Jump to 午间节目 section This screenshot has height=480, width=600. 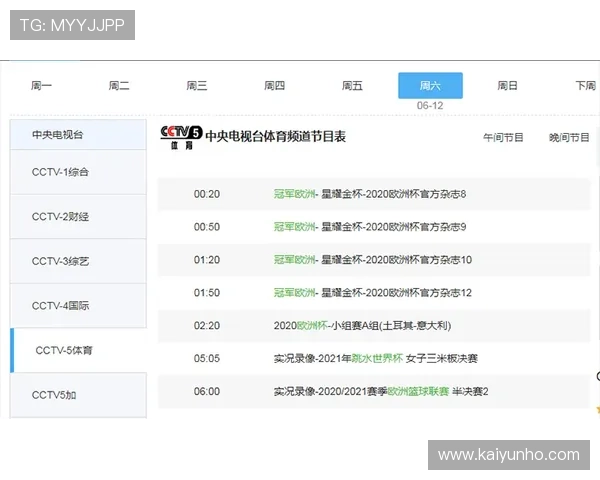503,137
